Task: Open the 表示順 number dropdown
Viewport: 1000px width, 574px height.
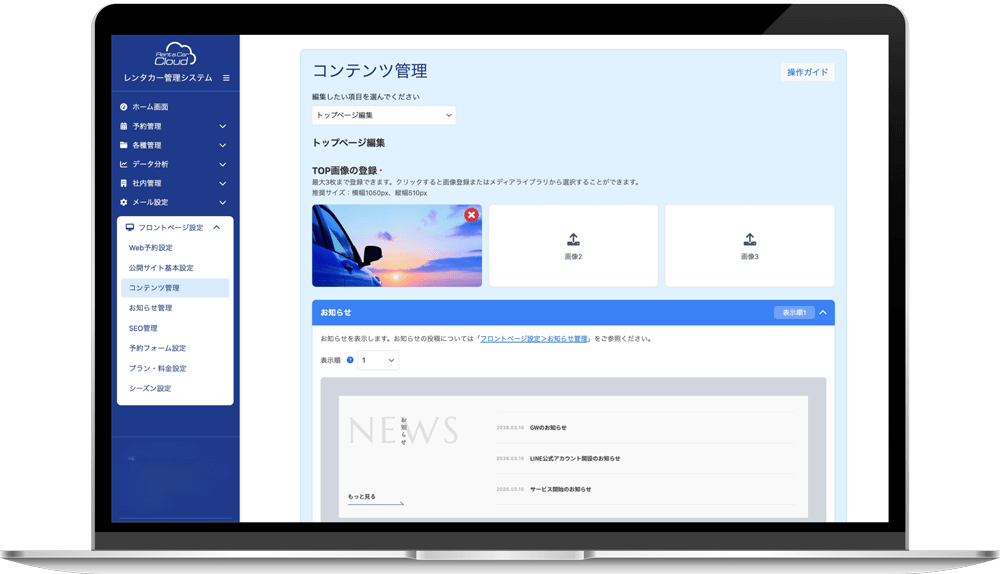Action: (378, 360)
